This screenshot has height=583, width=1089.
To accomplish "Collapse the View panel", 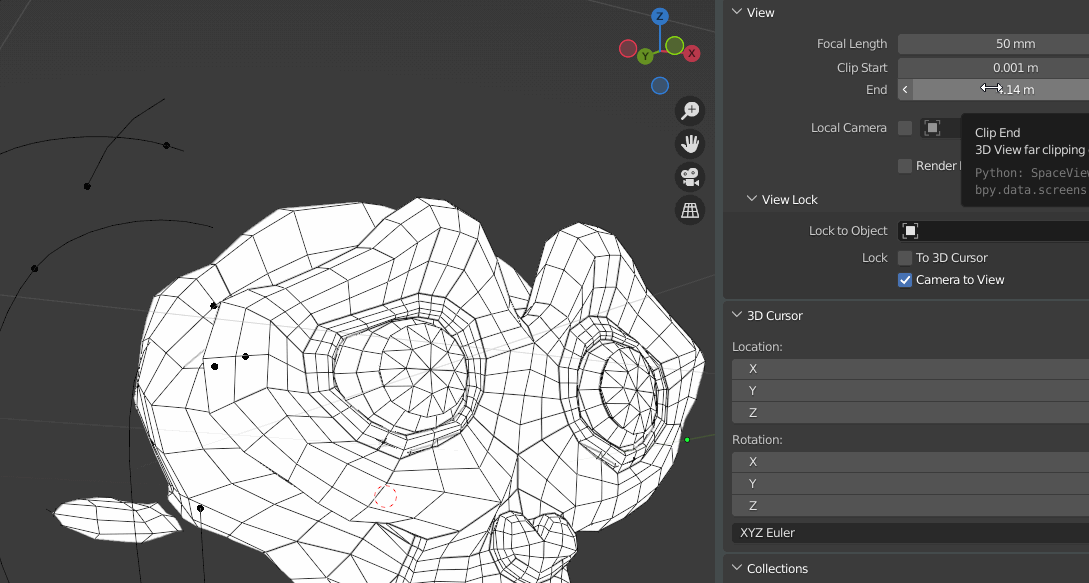I will [x=736, y=12].
